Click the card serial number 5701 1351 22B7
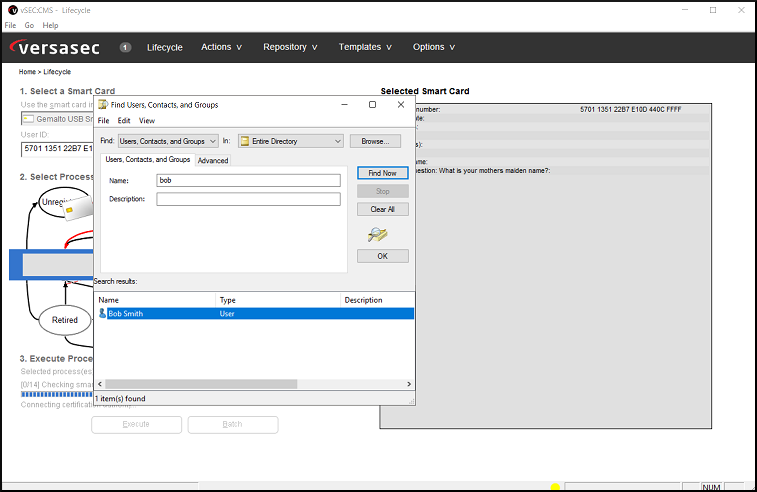This screenshot has height=492, width=757. click(631, 110)
